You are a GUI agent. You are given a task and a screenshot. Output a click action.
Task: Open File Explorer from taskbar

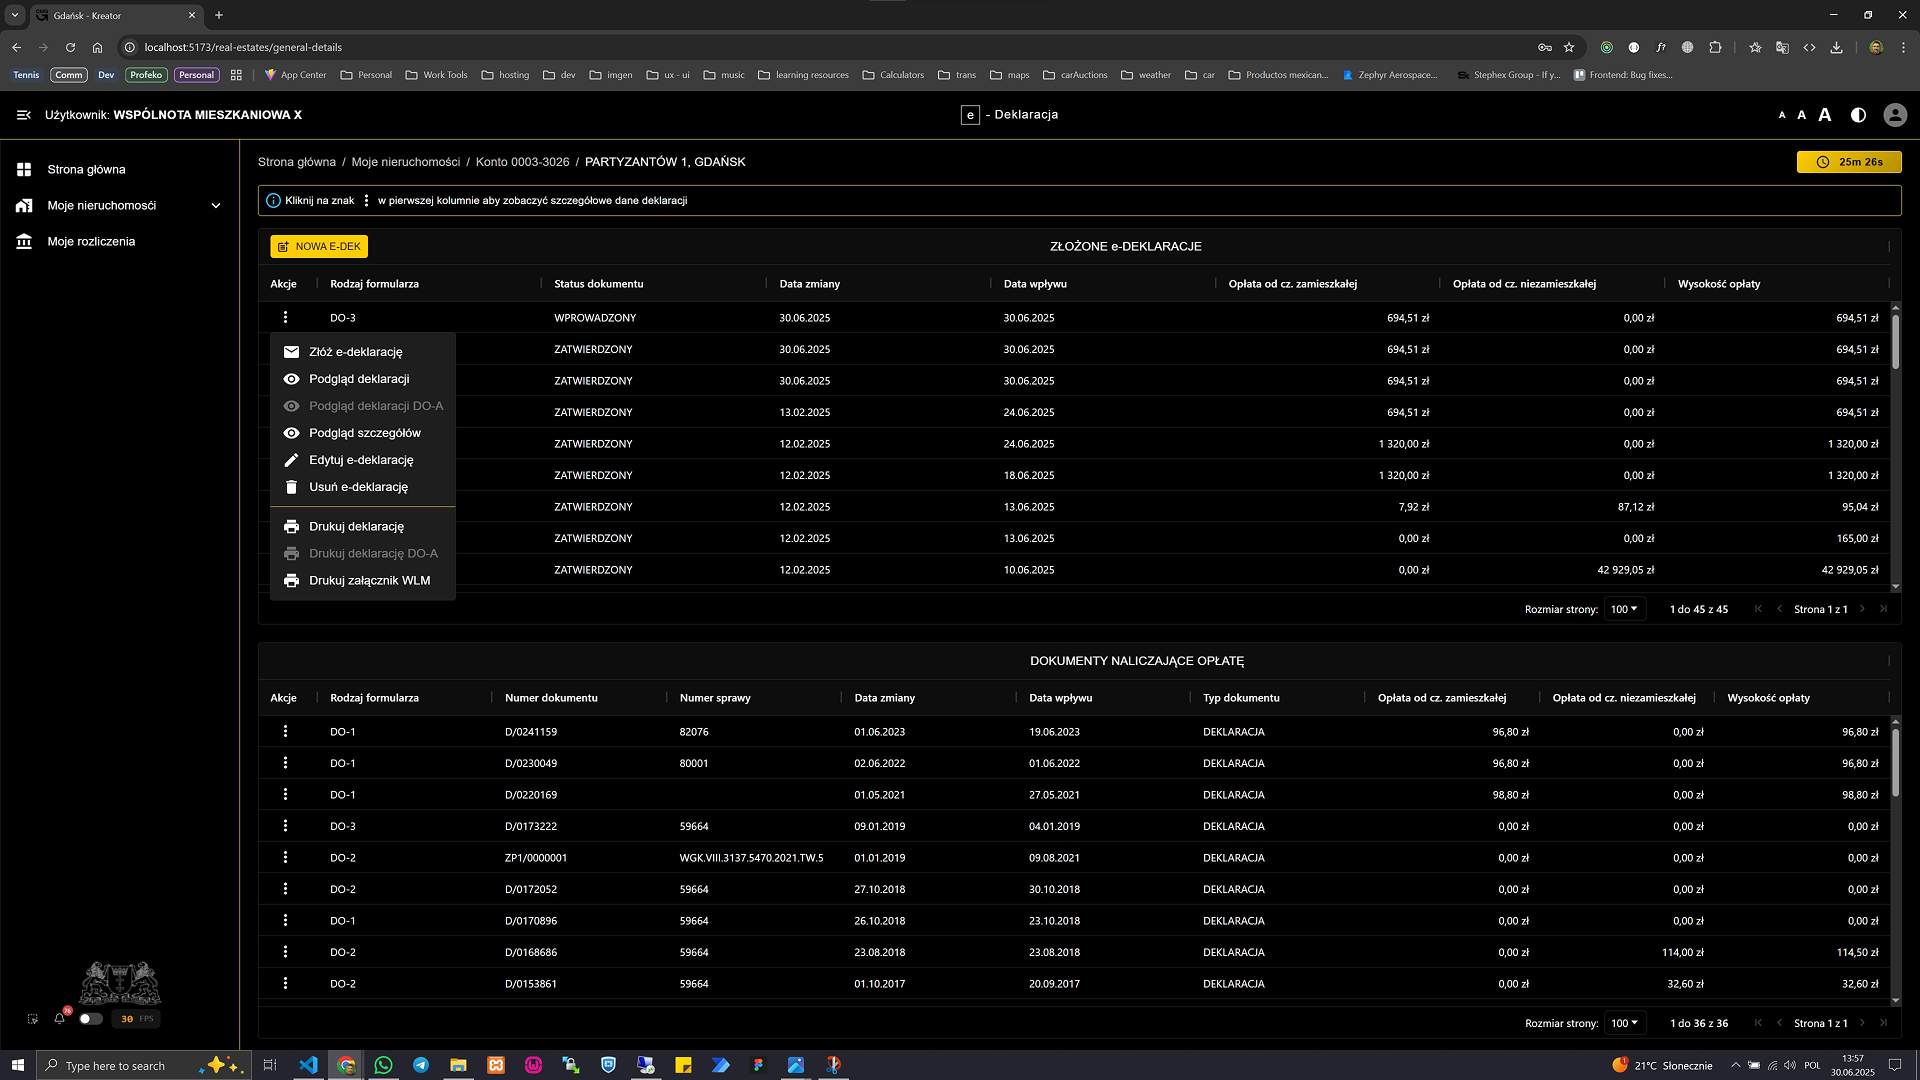458,1065
